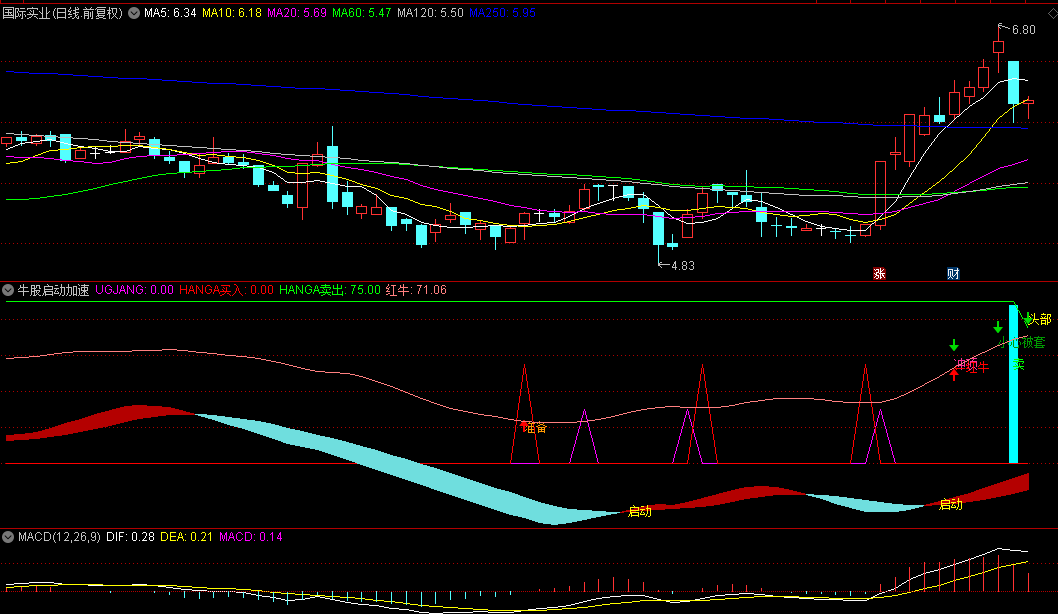This screenshot has width=1058, height=614.
Task: Click the first 启动 signal near the red band
Action: pos(640,511)
